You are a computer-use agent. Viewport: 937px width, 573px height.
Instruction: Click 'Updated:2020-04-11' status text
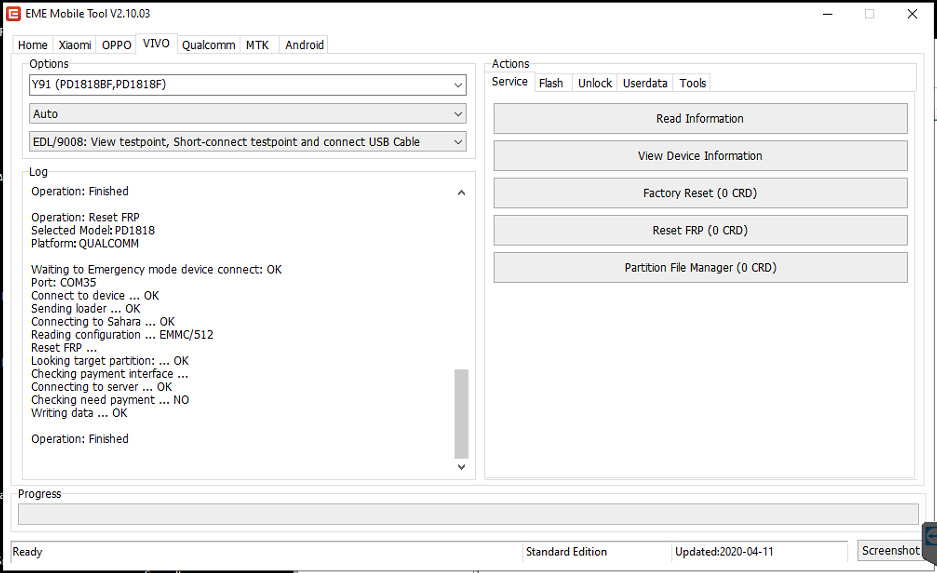tap(724, 552)
